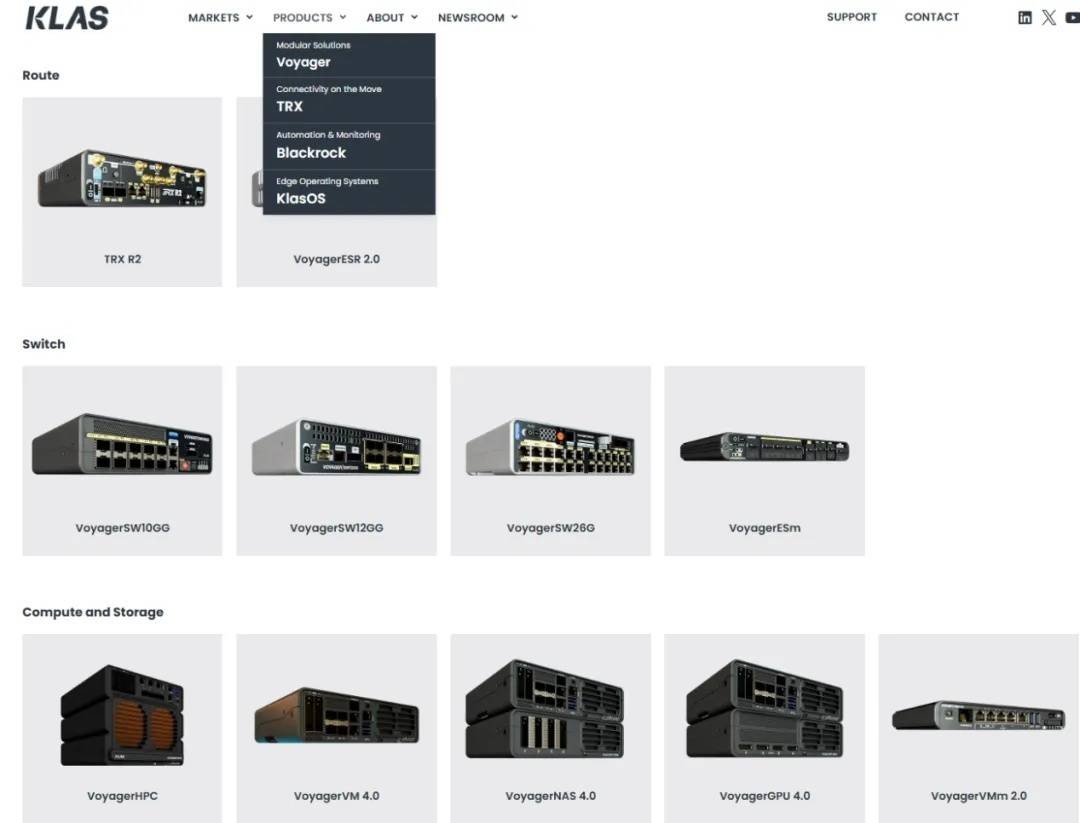Viewport: 1080px width, 823px height.
Task: Click the VoyagerESm product name
Action: click(764, 528)
